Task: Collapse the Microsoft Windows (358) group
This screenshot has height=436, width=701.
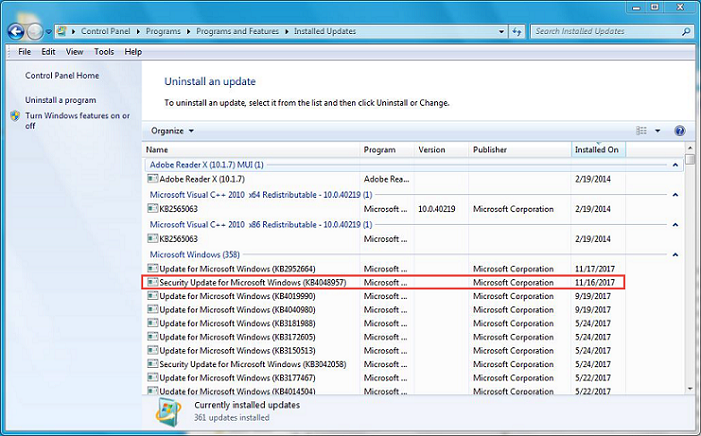Action: pyautogui.click(x=676, y=255)
